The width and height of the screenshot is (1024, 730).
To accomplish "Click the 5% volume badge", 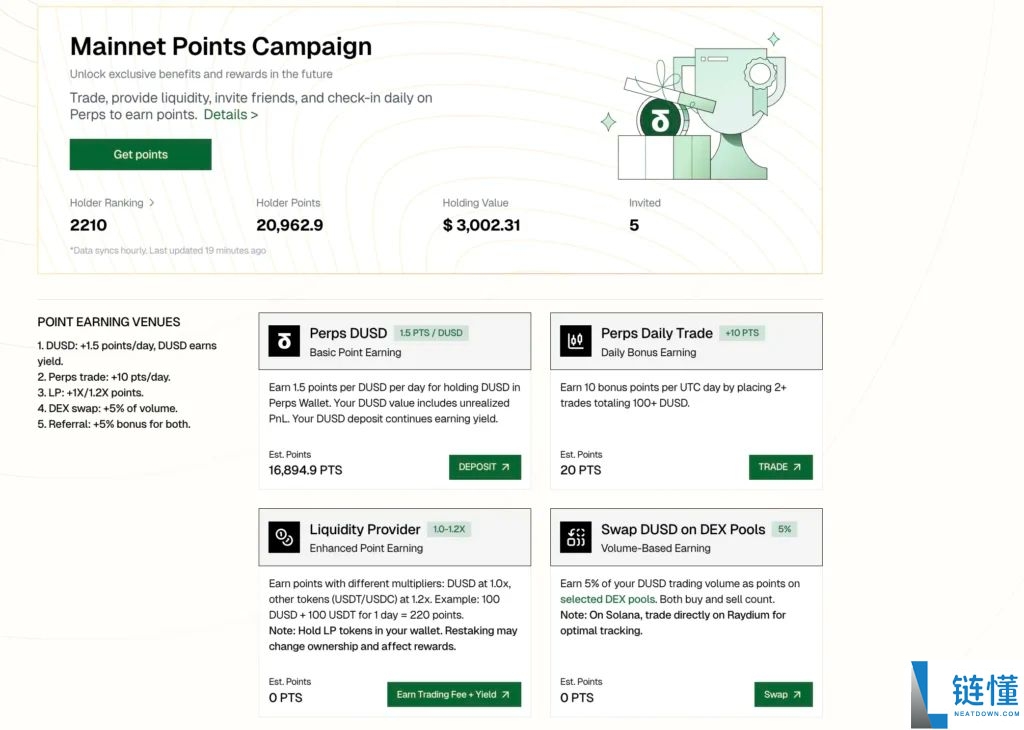I will tap(784, 529).
